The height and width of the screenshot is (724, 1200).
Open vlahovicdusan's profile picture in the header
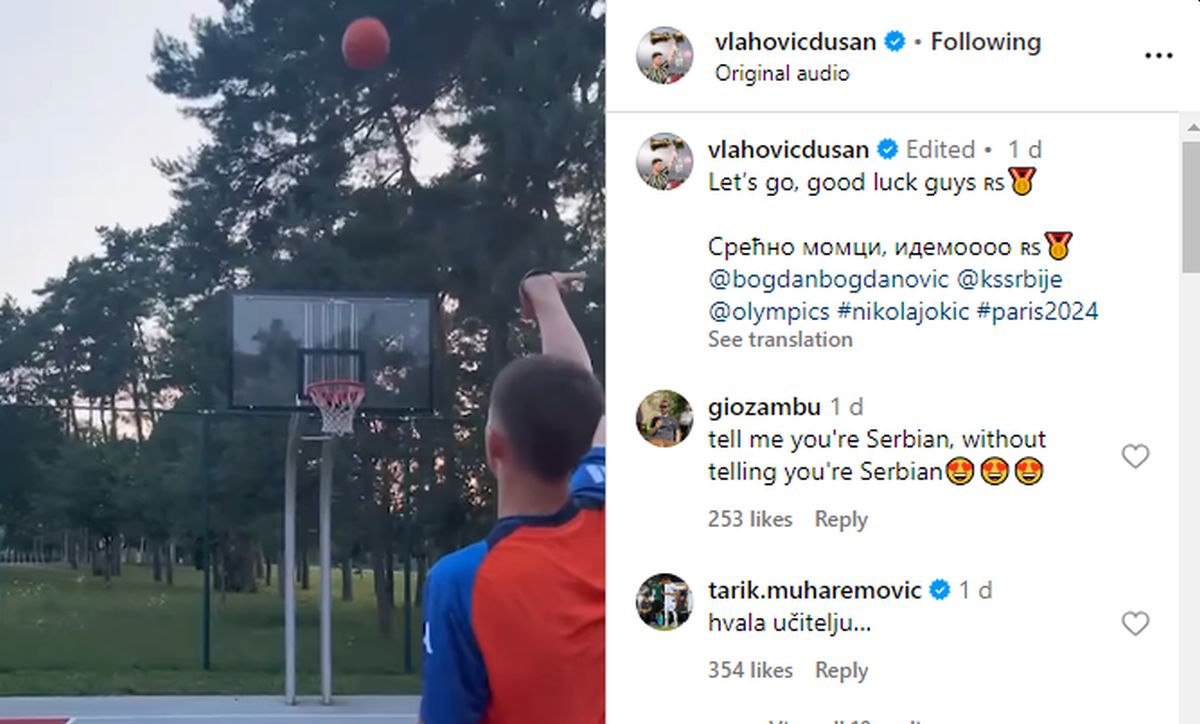tap(665, 55)
